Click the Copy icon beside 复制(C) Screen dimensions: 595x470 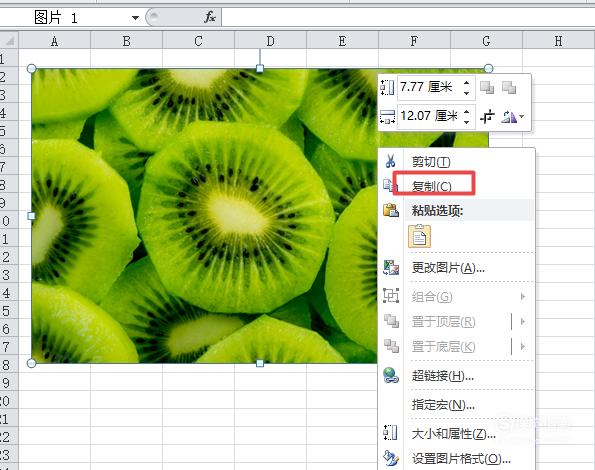coord(389,185)
